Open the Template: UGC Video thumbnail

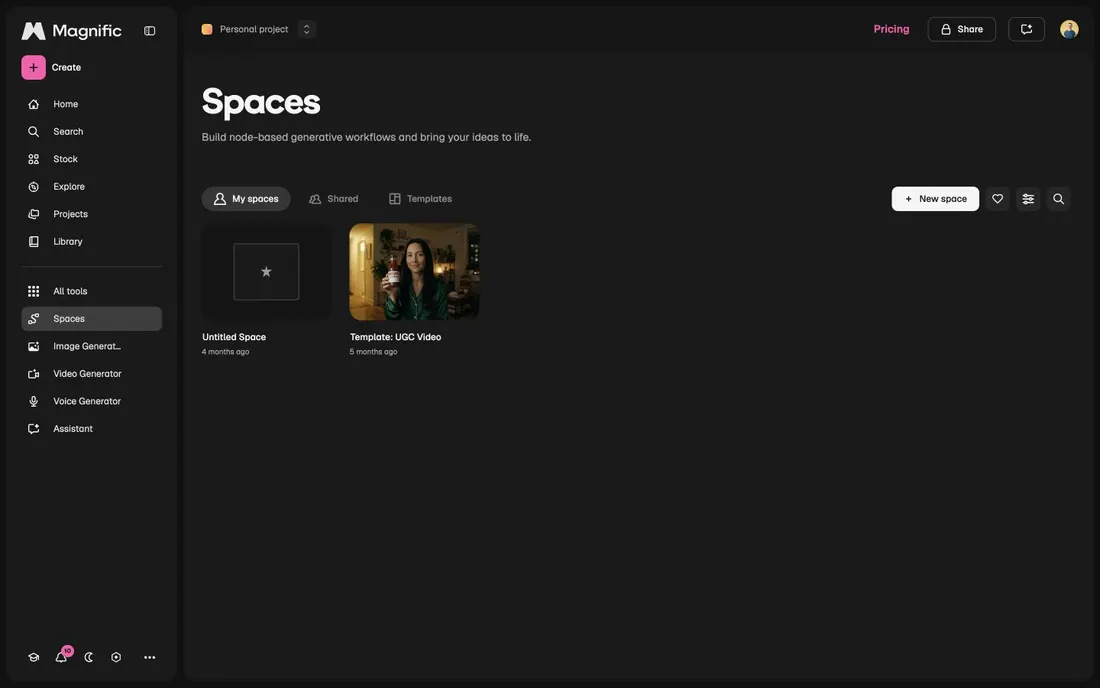[414, 271]
